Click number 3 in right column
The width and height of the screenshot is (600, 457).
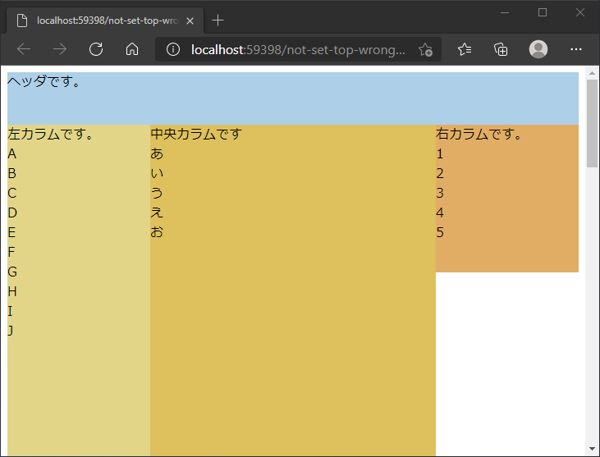tap(440, 193)
